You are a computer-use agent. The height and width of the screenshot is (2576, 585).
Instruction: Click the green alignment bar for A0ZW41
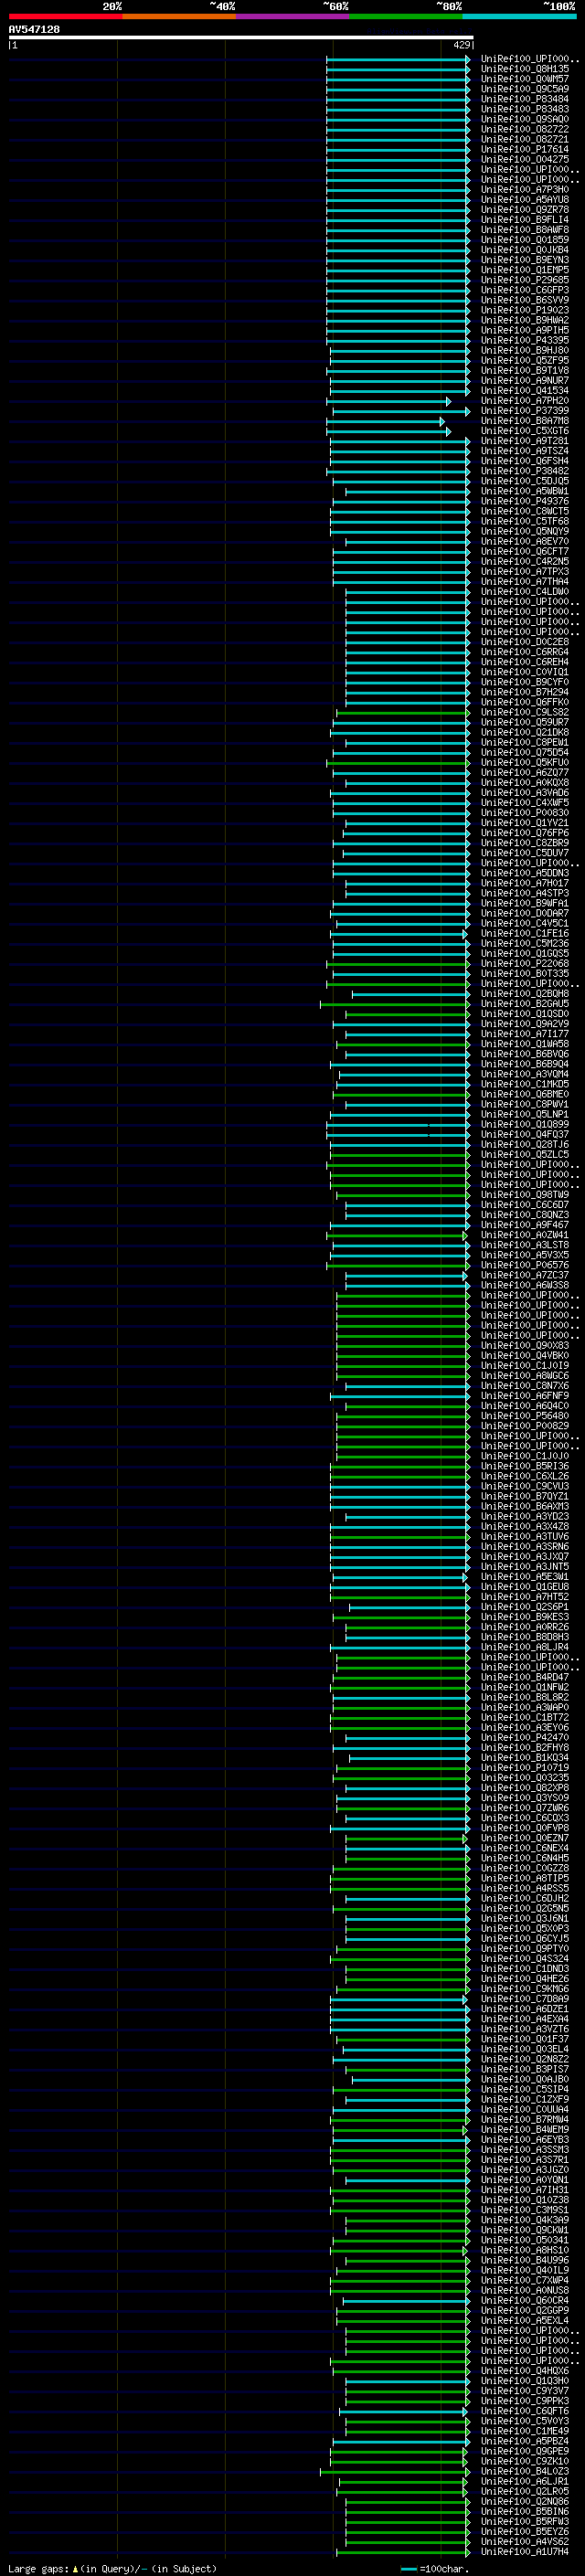(397, 1236)
